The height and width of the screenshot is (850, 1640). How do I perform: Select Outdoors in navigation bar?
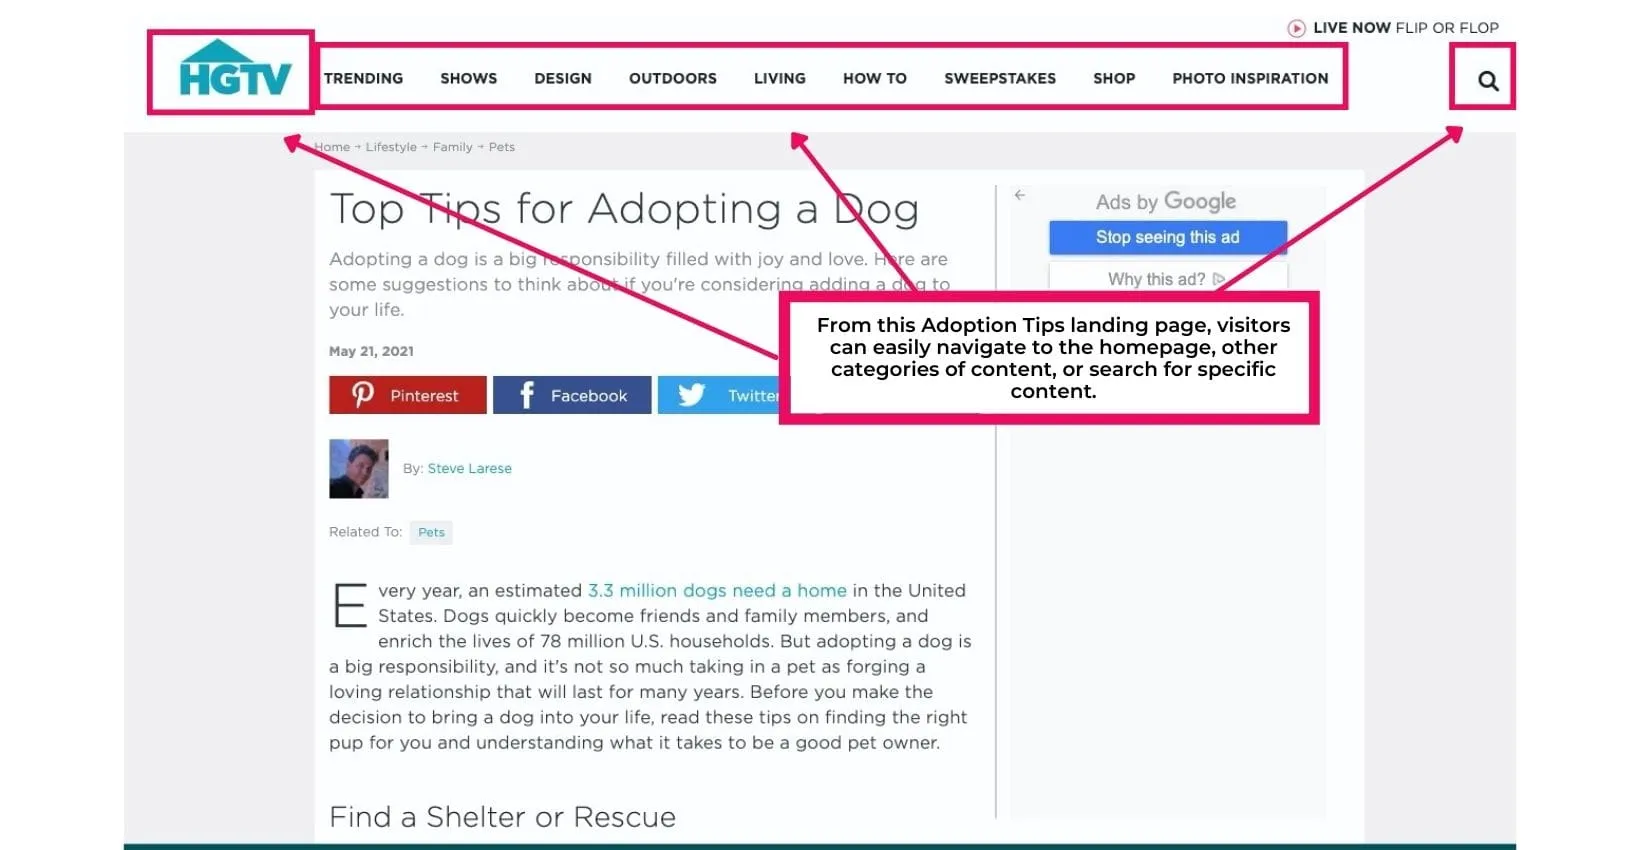pyautogui.click(x=672, y=78)
